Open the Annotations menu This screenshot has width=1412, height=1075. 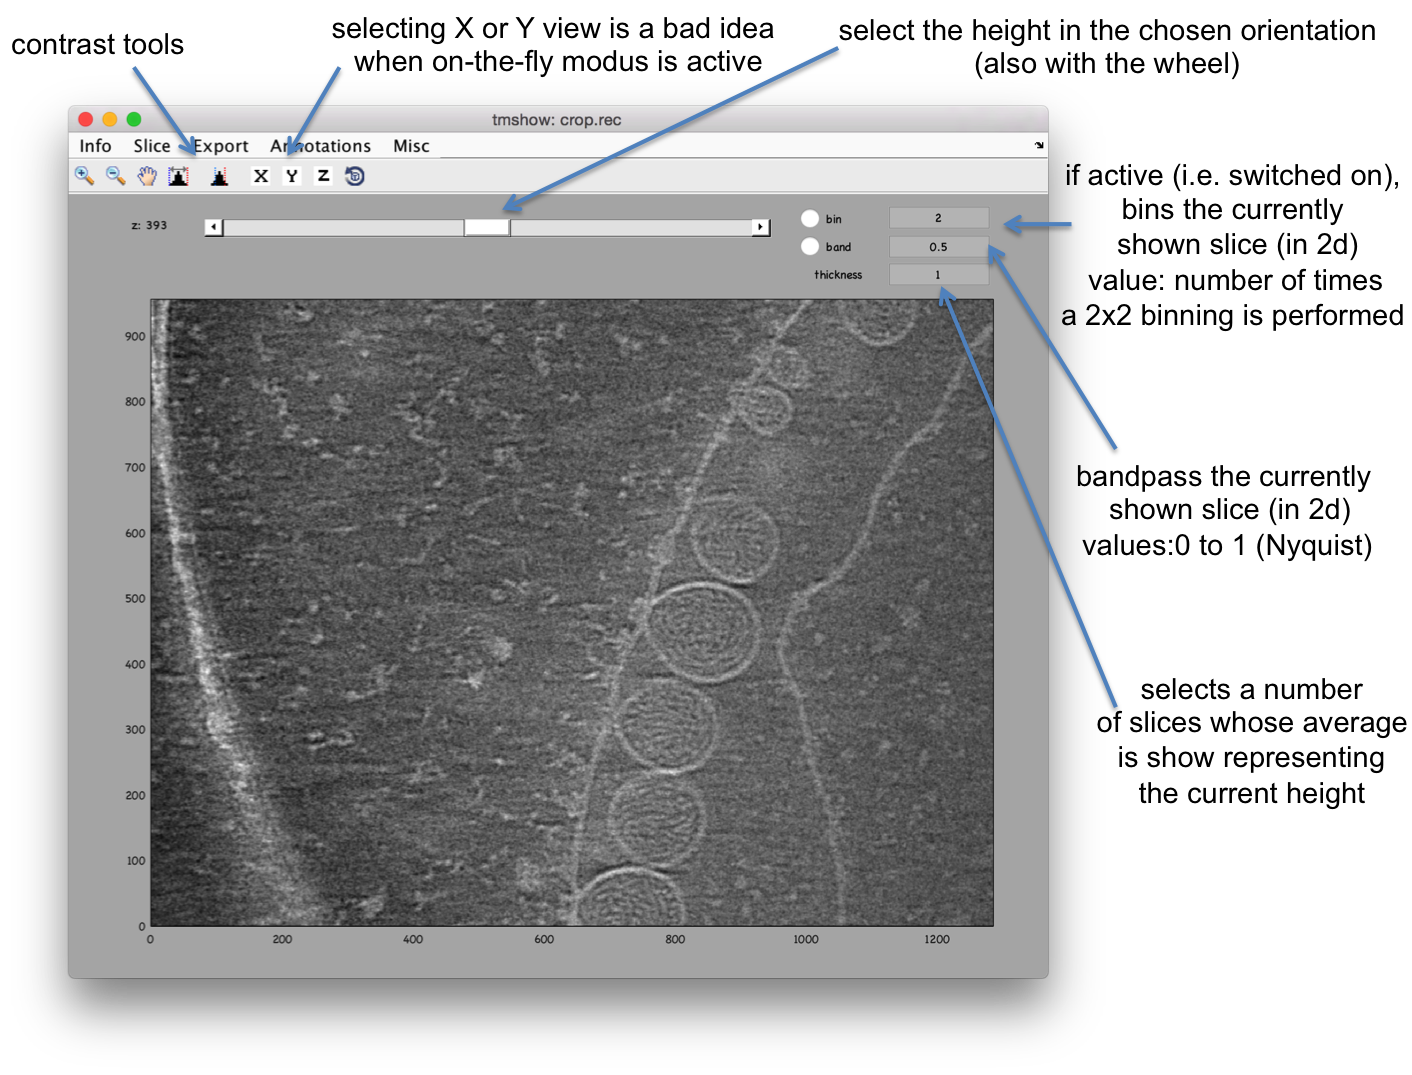click(320, 146)
